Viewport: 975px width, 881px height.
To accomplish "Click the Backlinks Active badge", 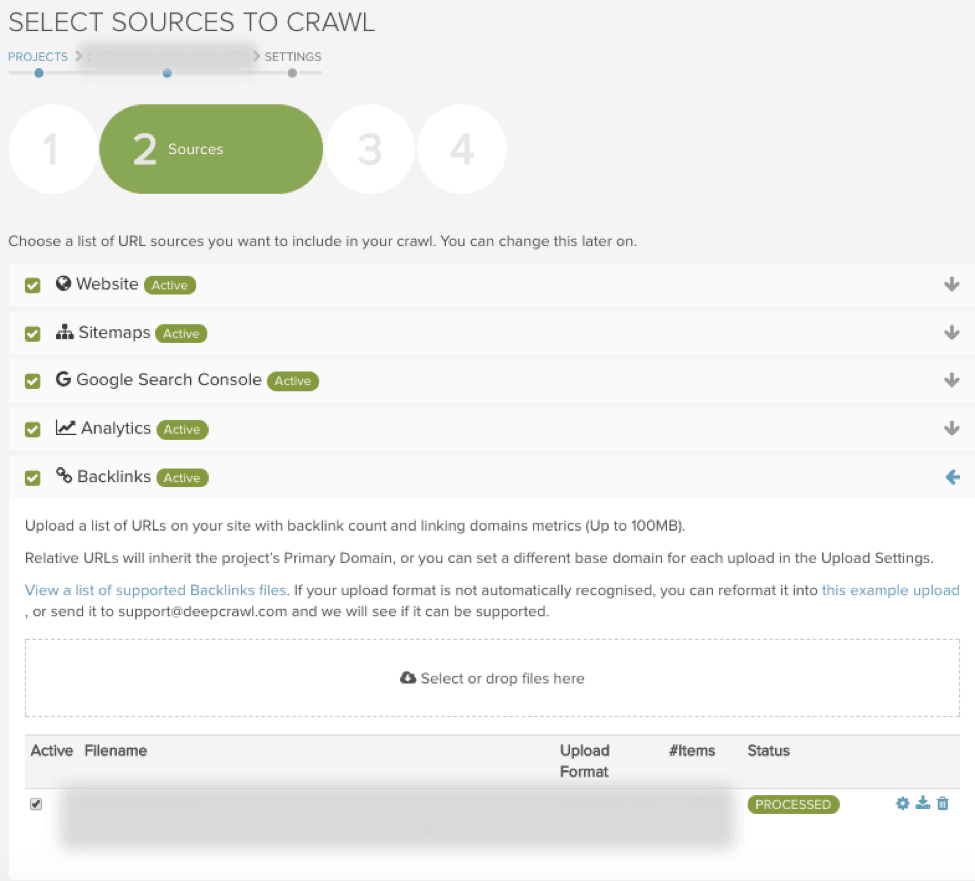I will [182, 477].
